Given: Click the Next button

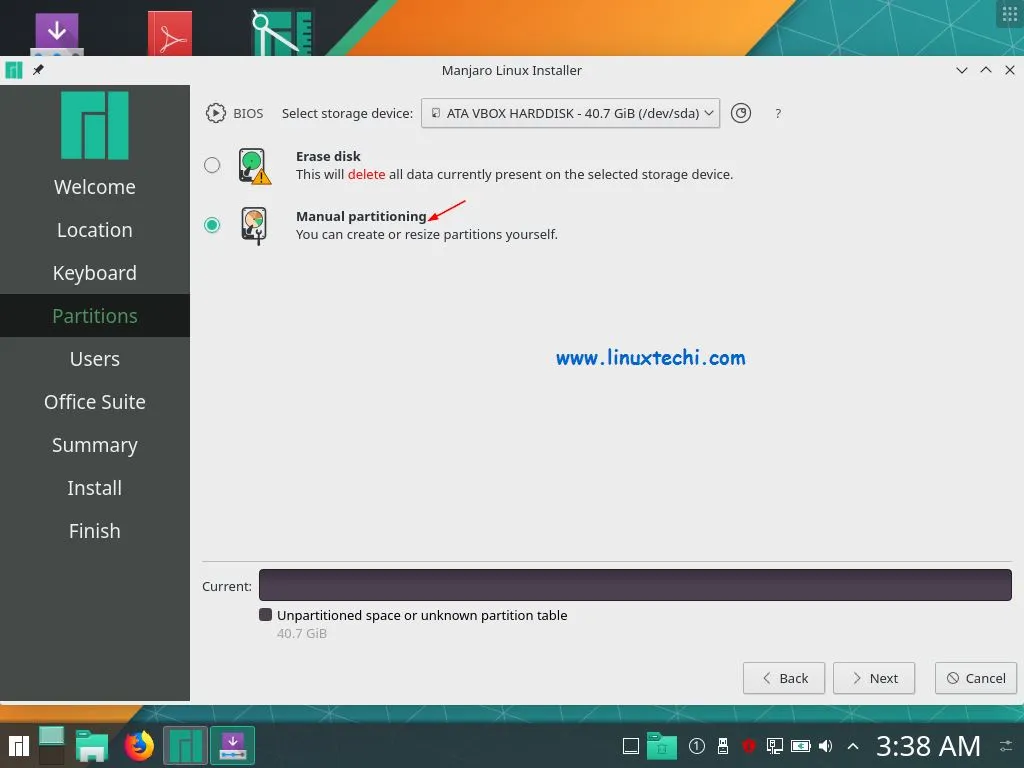Looking at the screenshot, I should tap(873, 678).
